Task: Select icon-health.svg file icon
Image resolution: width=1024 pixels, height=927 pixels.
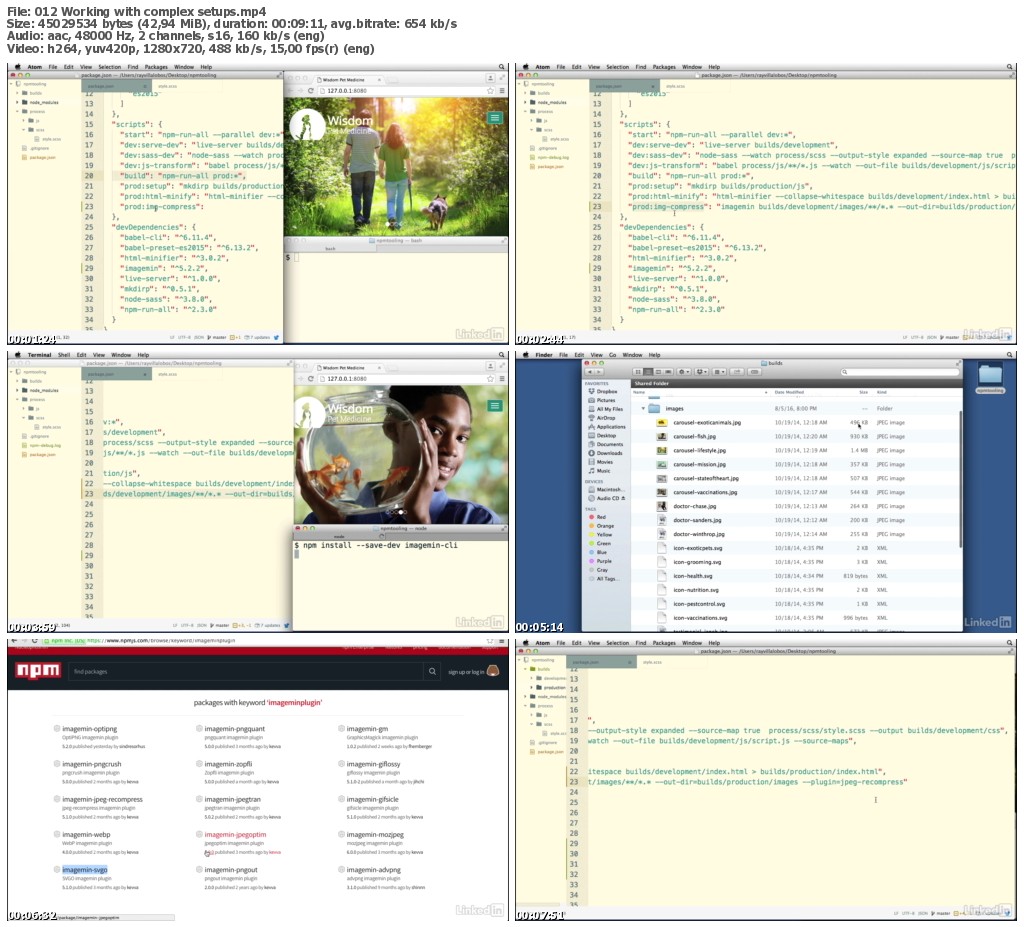Action: [x=662, y=576]
